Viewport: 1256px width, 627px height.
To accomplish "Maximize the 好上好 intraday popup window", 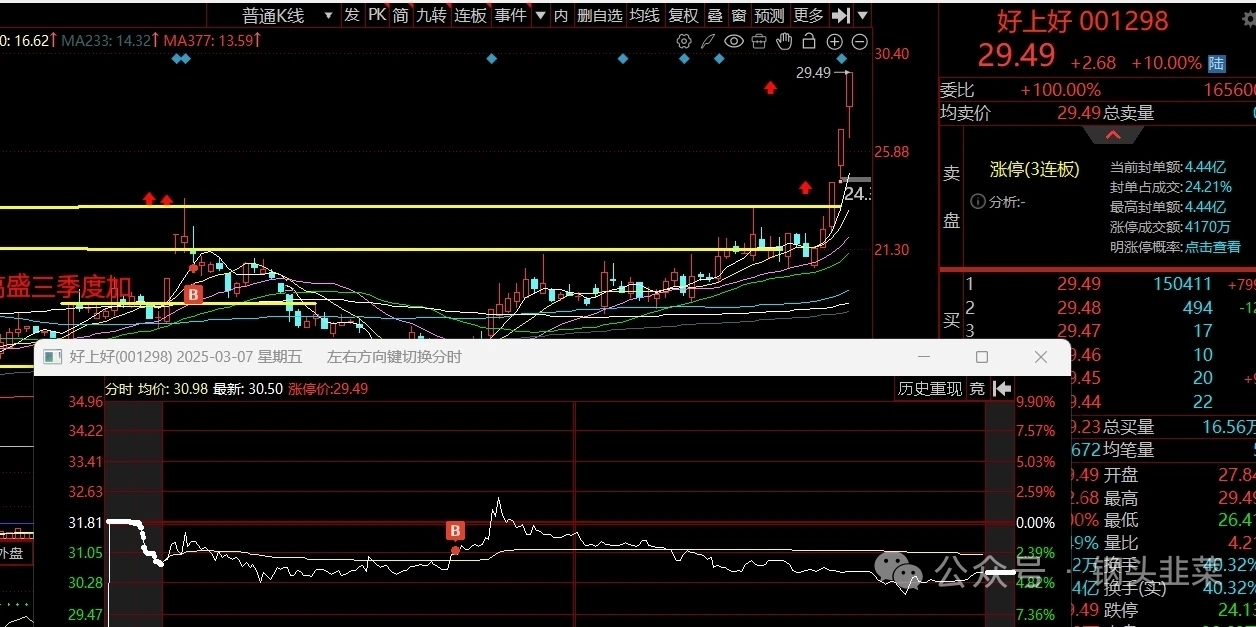I will (x=982, y=357).
